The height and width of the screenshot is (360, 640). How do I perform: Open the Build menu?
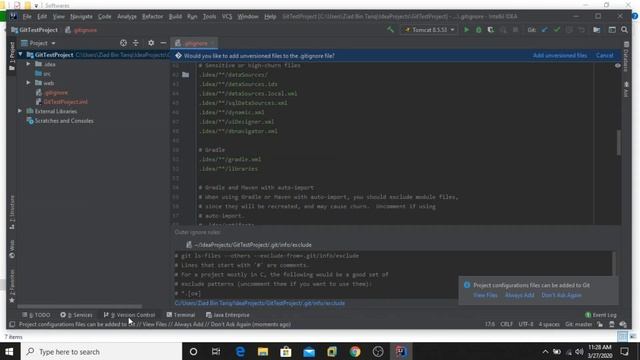point(176,17)
